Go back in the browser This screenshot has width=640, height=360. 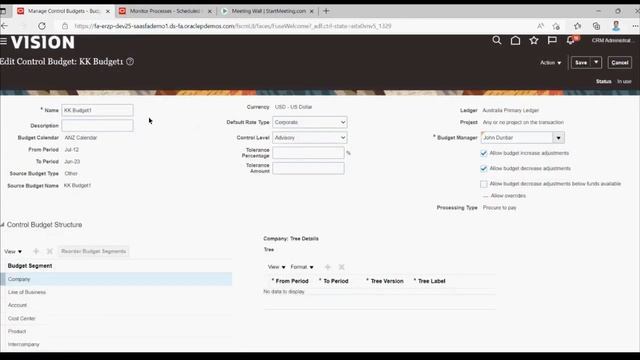click(x=4, y=26)
